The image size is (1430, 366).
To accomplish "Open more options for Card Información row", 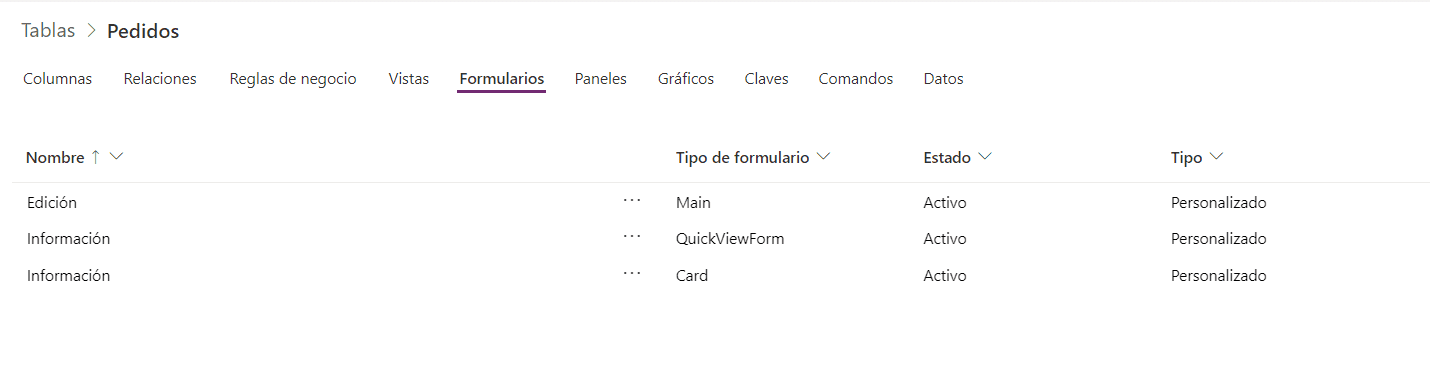I will click(631, 274).
